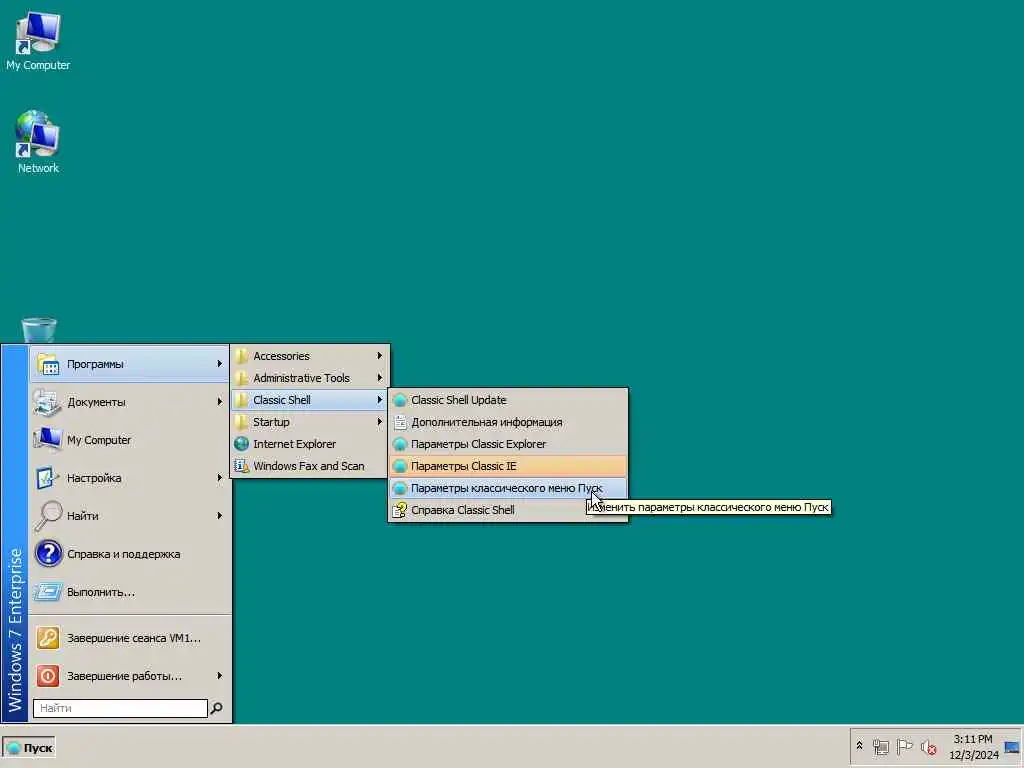Expand the Документы submenu arrow
The height and width of the screenshot is (768, 1024).
coord(219,402)
